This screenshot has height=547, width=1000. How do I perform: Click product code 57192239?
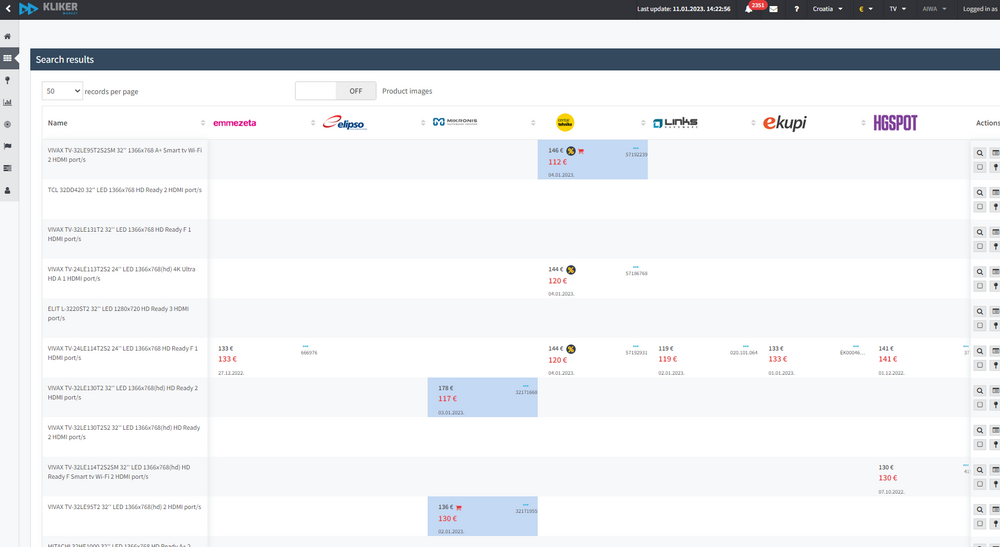tap(636, 155)
